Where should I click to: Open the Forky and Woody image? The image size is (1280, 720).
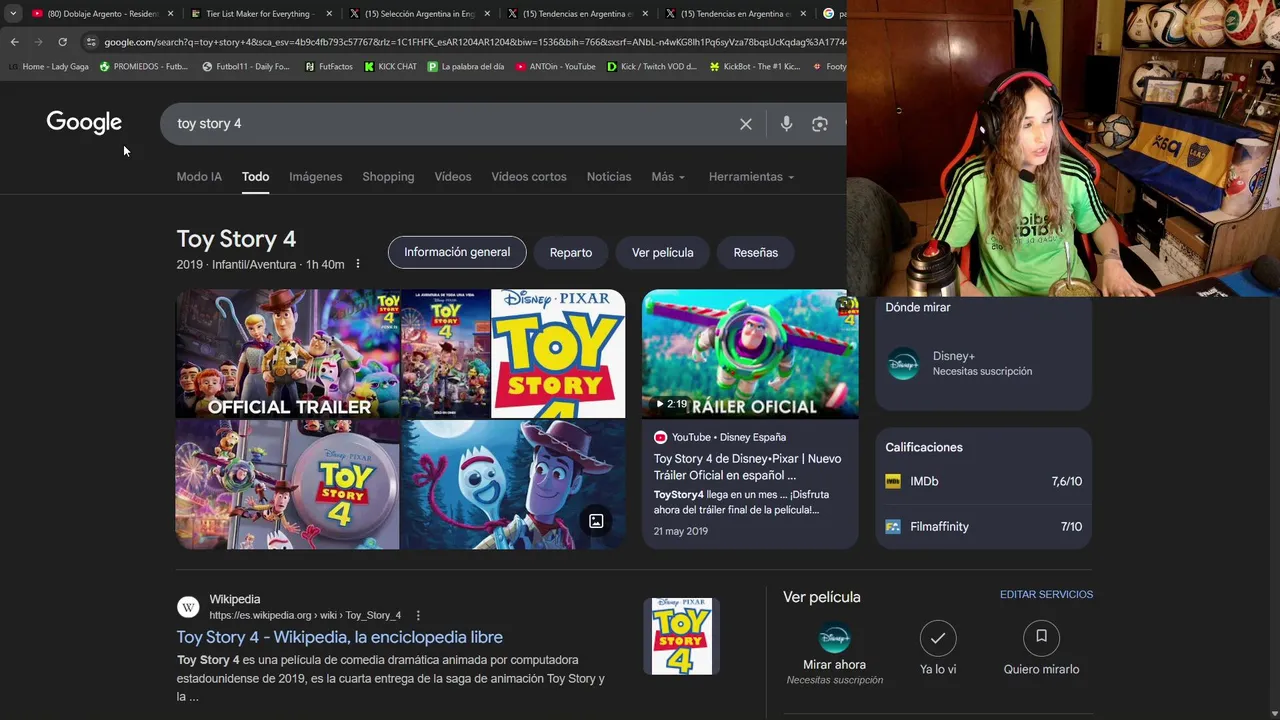tap(513, 485)
